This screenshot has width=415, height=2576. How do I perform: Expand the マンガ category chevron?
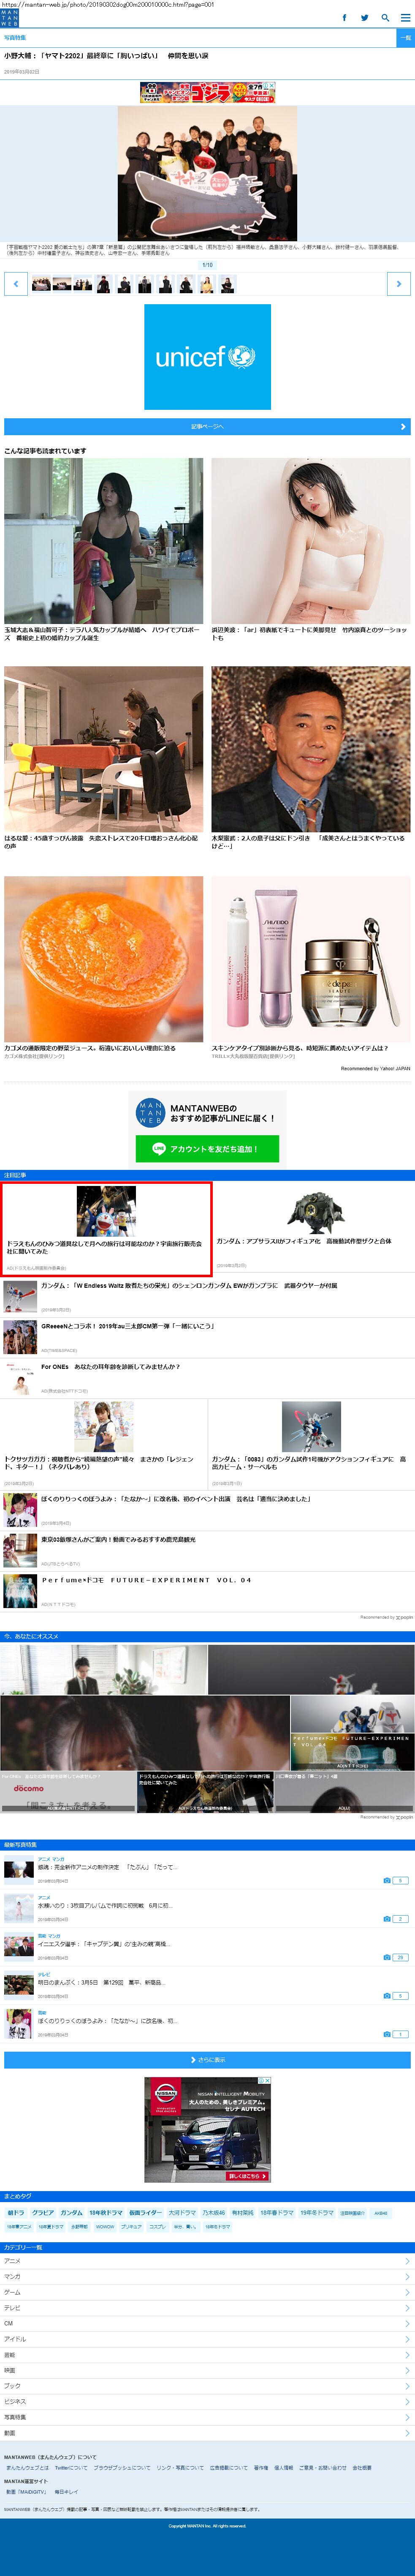click(x=407, y=2276)
